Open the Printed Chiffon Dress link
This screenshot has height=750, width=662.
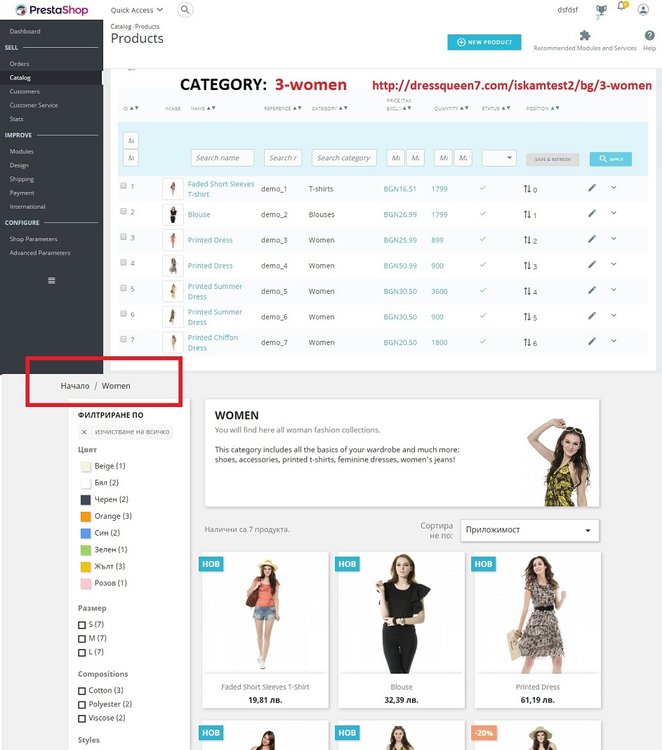pos(212,342)
